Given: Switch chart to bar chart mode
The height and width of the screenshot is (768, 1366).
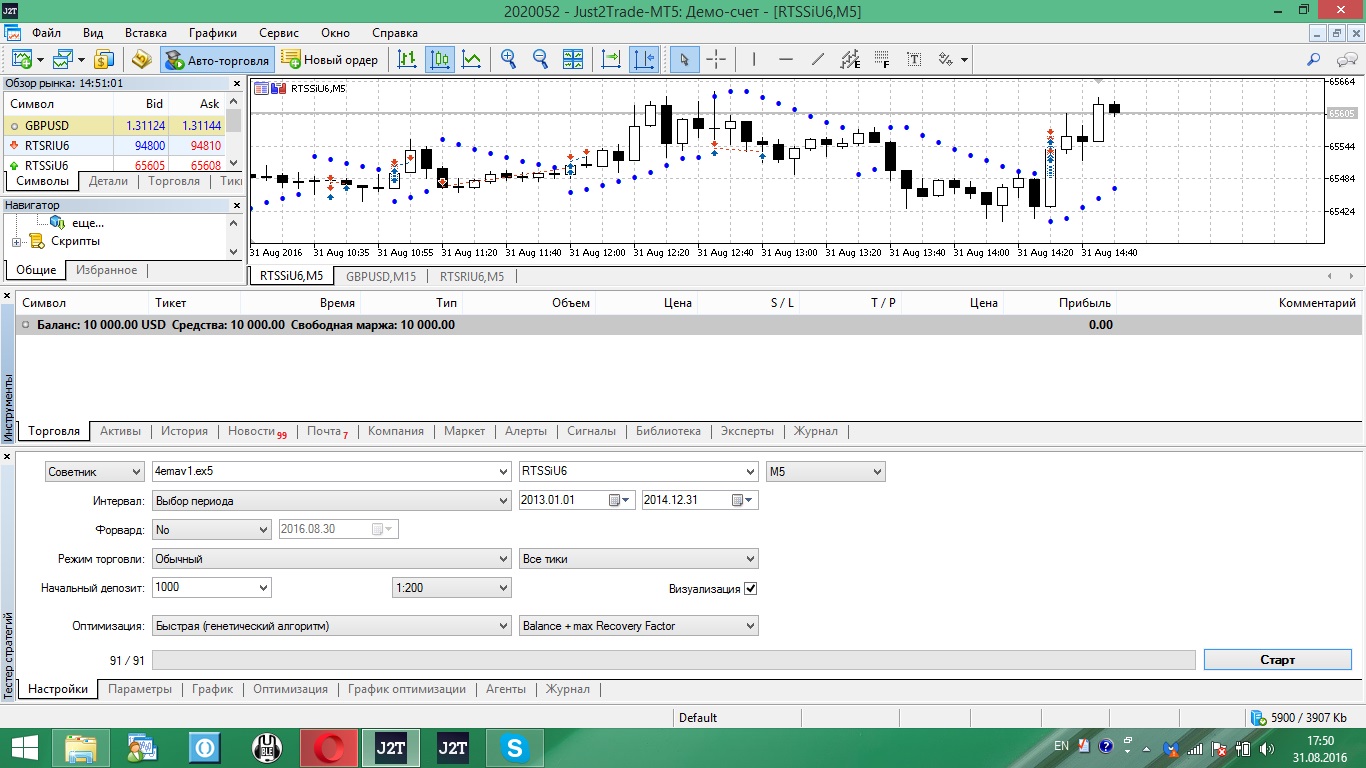Looking at the screenshot, I should pos(407,60).
